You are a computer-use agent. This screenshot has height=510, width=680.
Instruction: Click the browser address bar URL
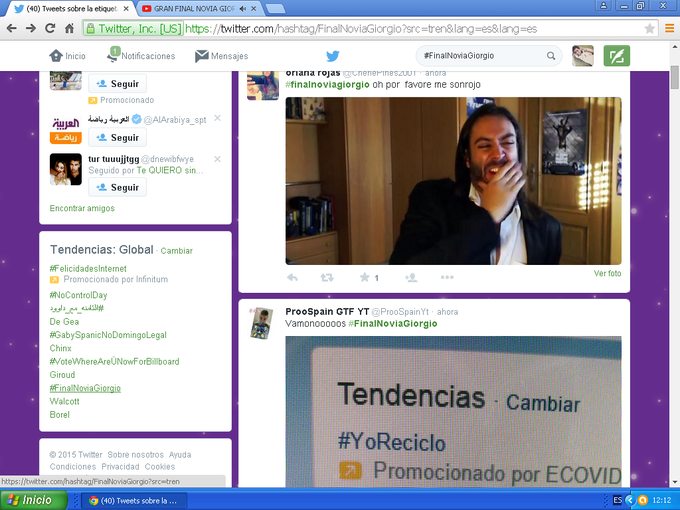click(361, 29)
